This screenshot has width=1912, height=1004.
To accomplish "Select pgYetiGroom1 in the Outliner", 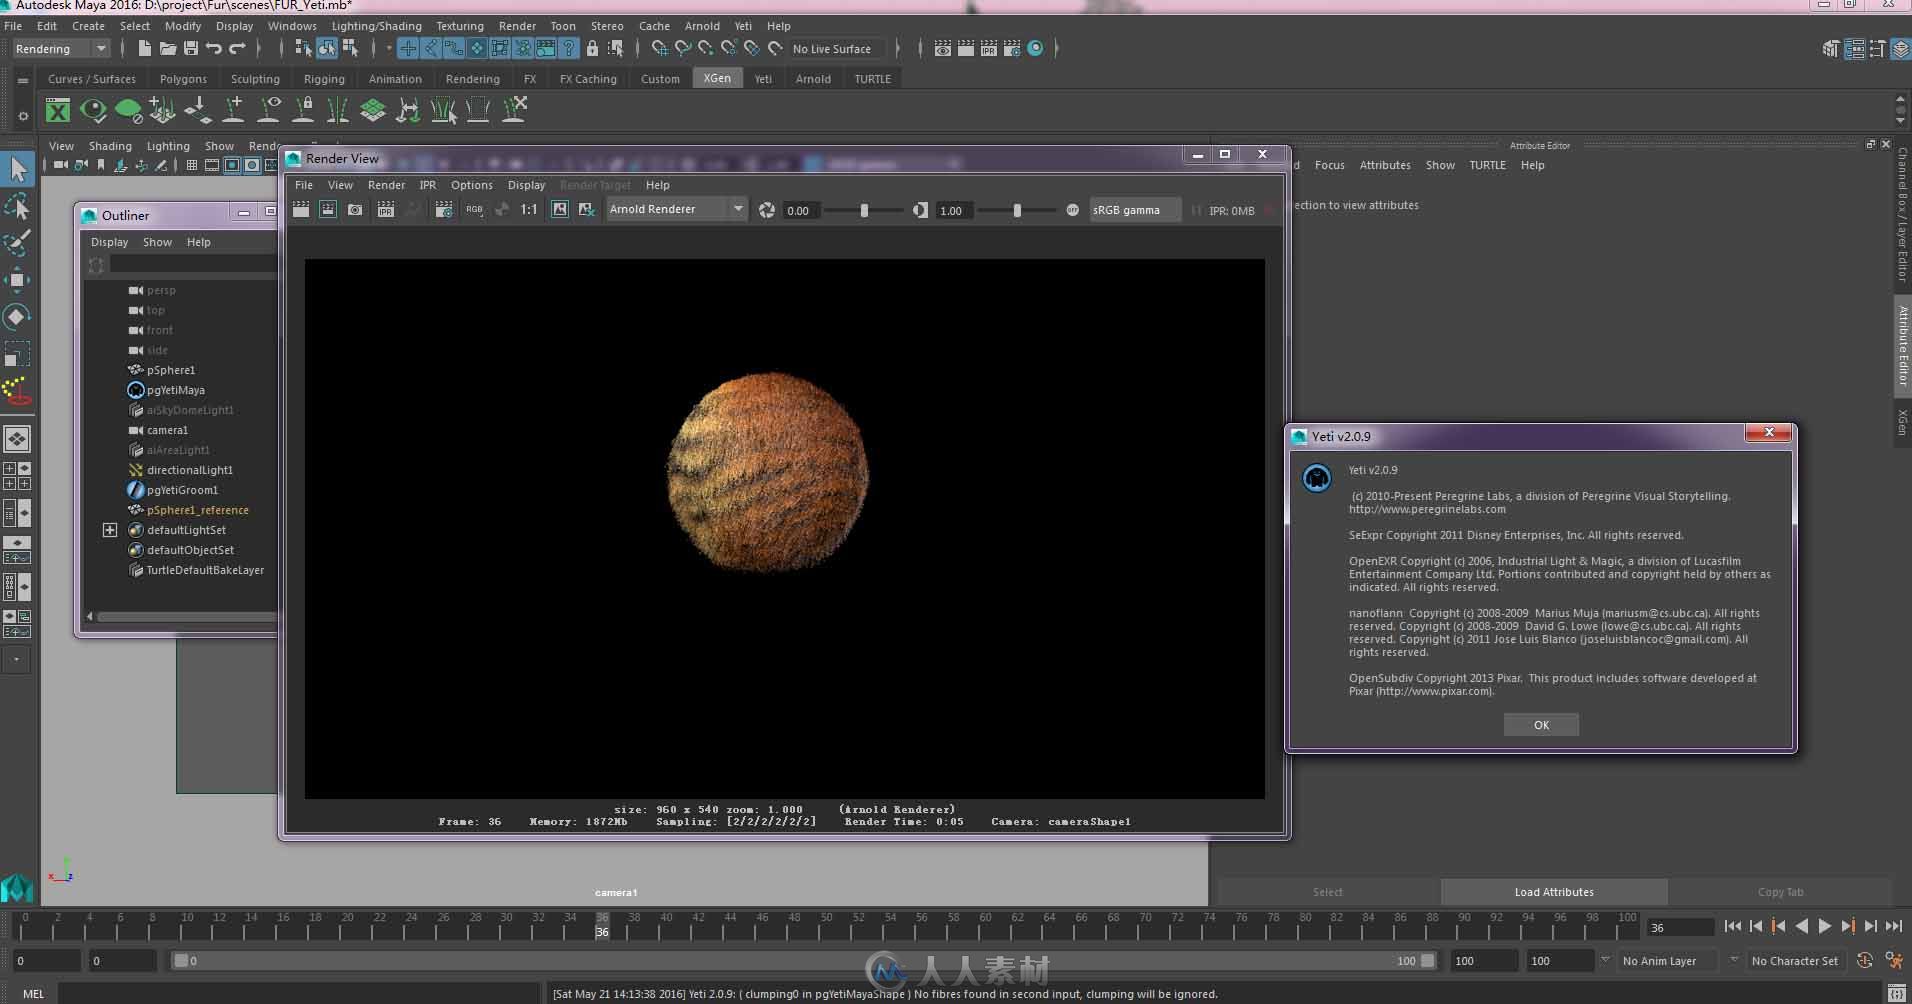I will pos(182,490).
